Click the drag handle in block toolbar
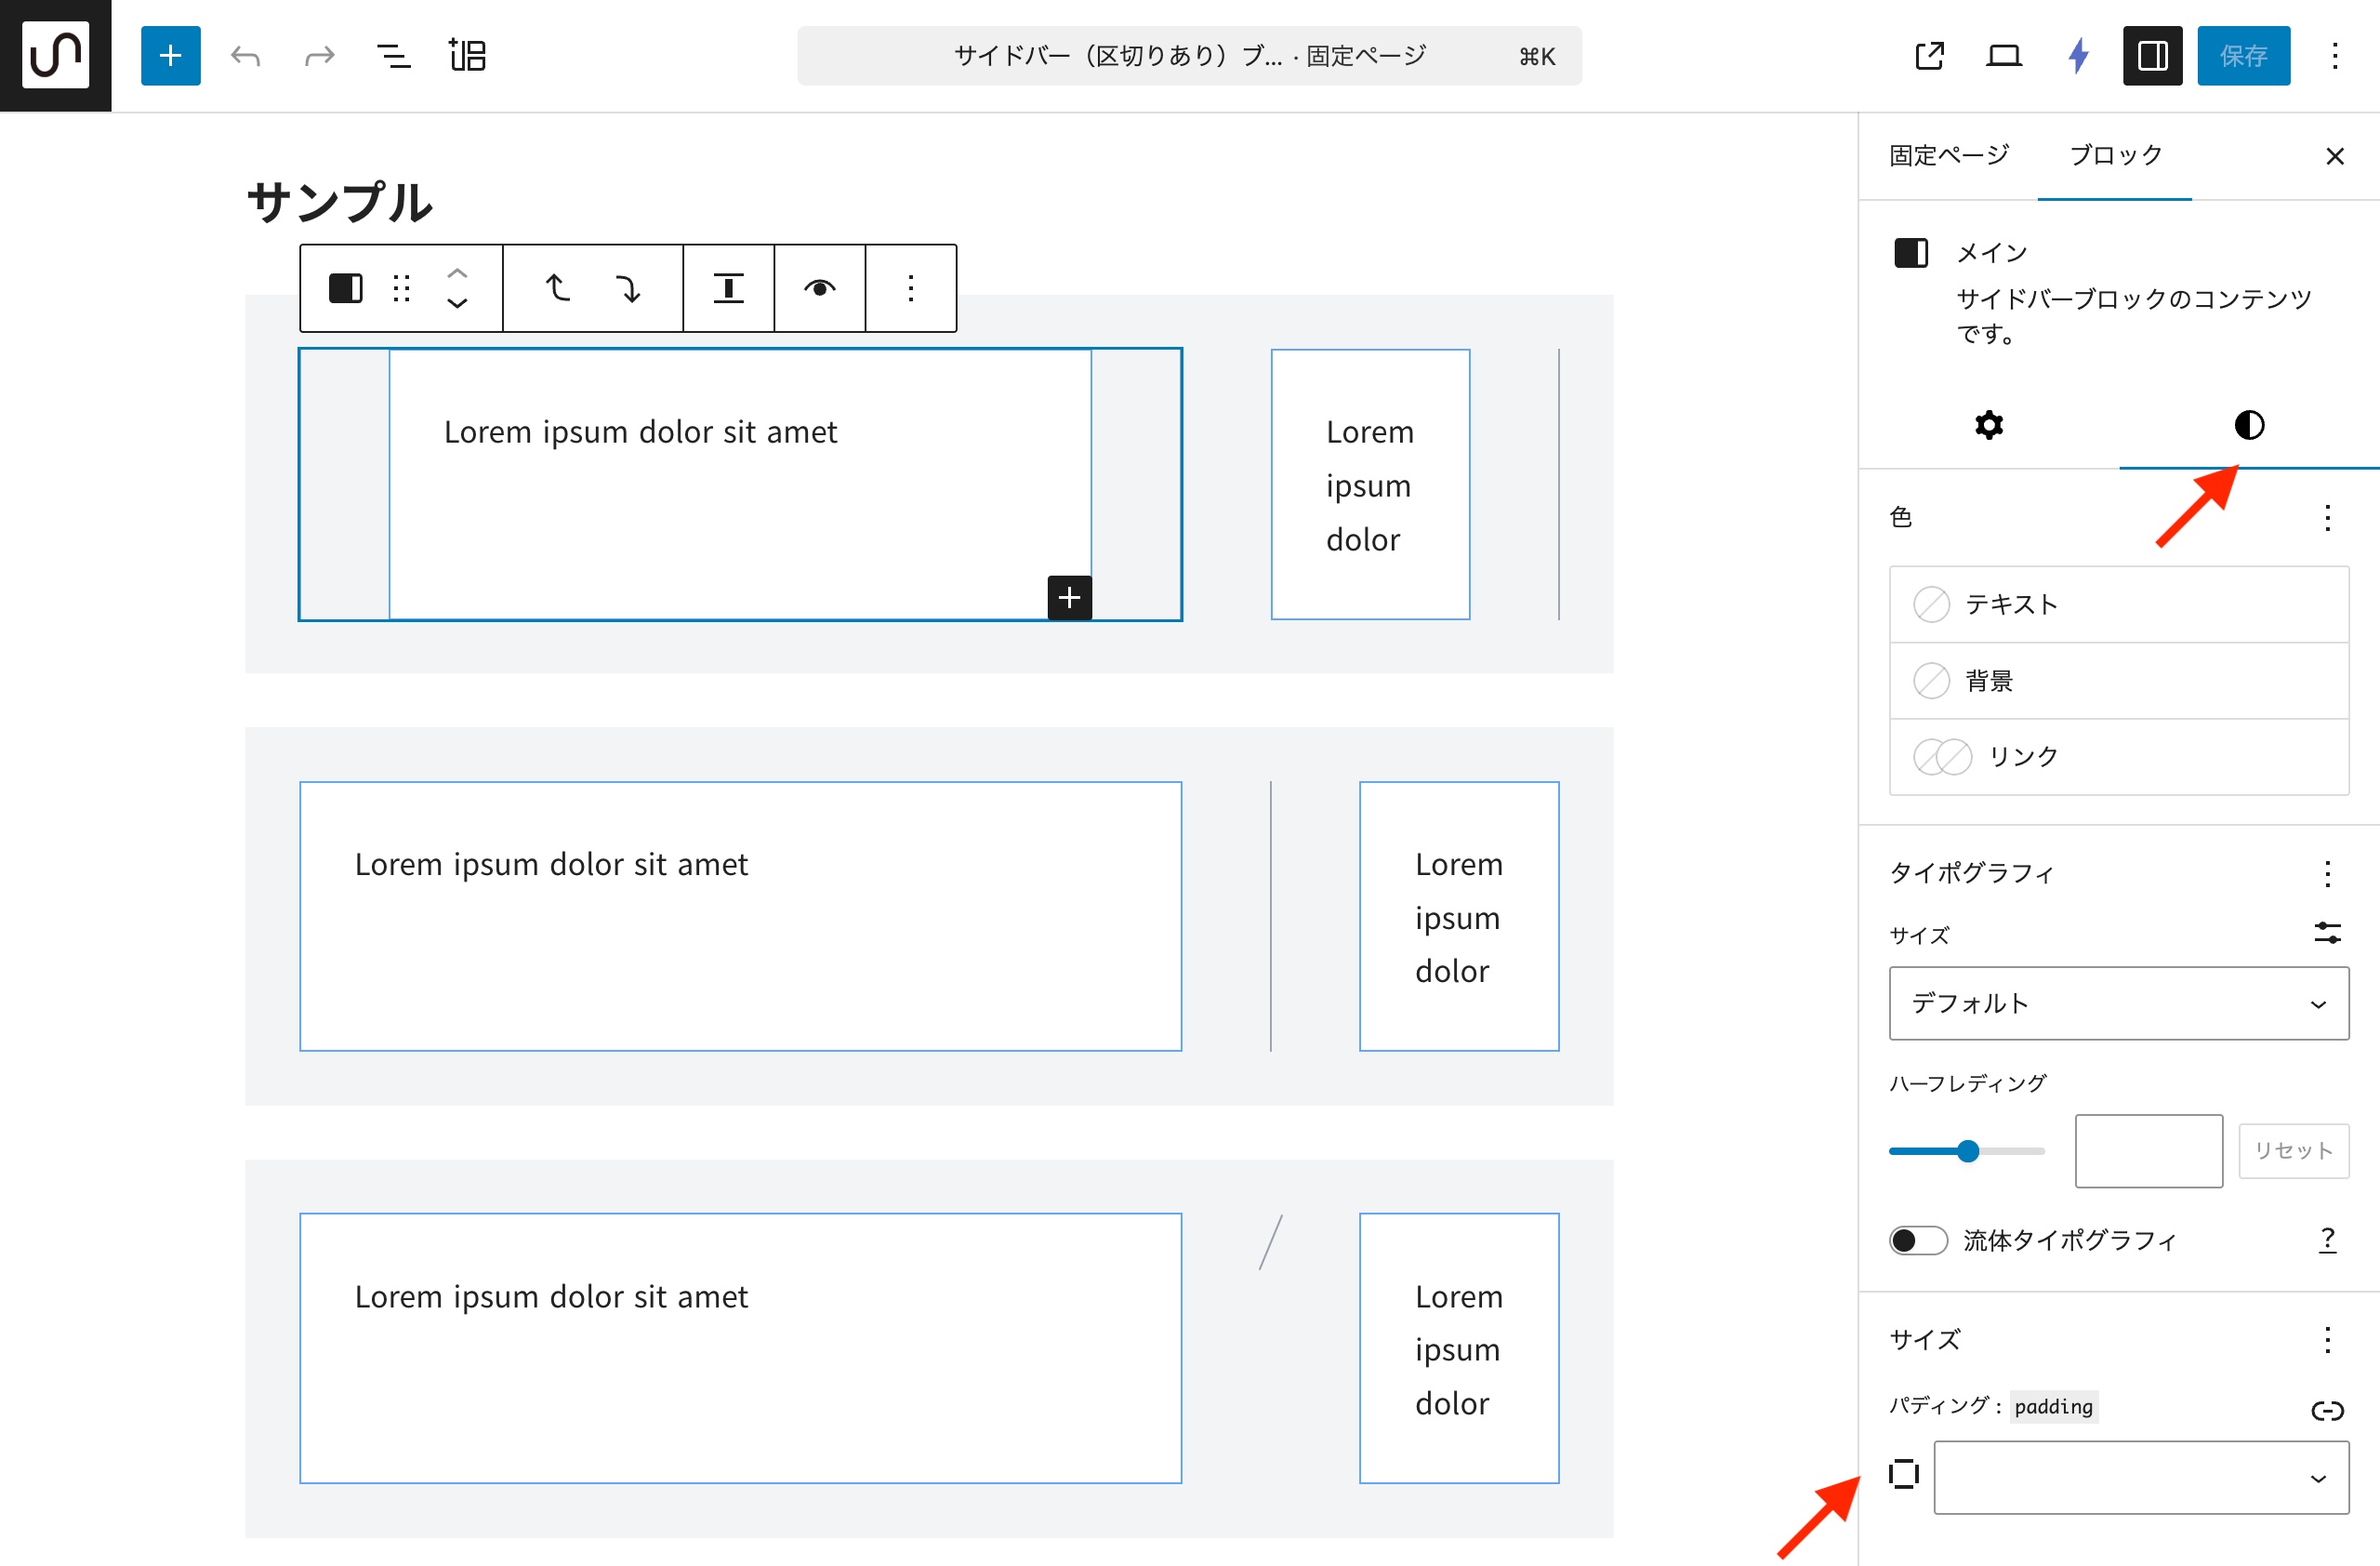2380x1566 pixels. pos(402,288)
